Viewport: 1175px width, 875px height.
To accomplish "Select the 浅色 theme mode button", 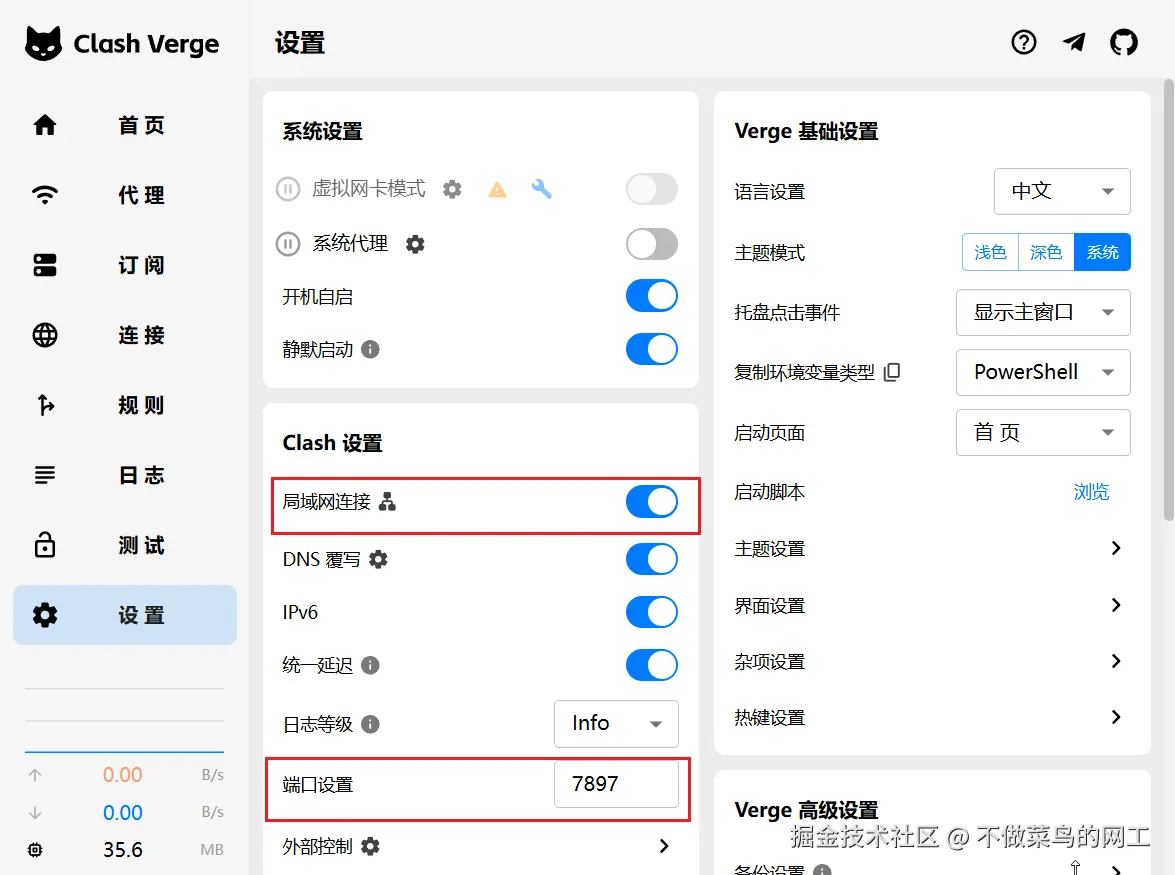I will pyautogui.click(x=990, y=252).
